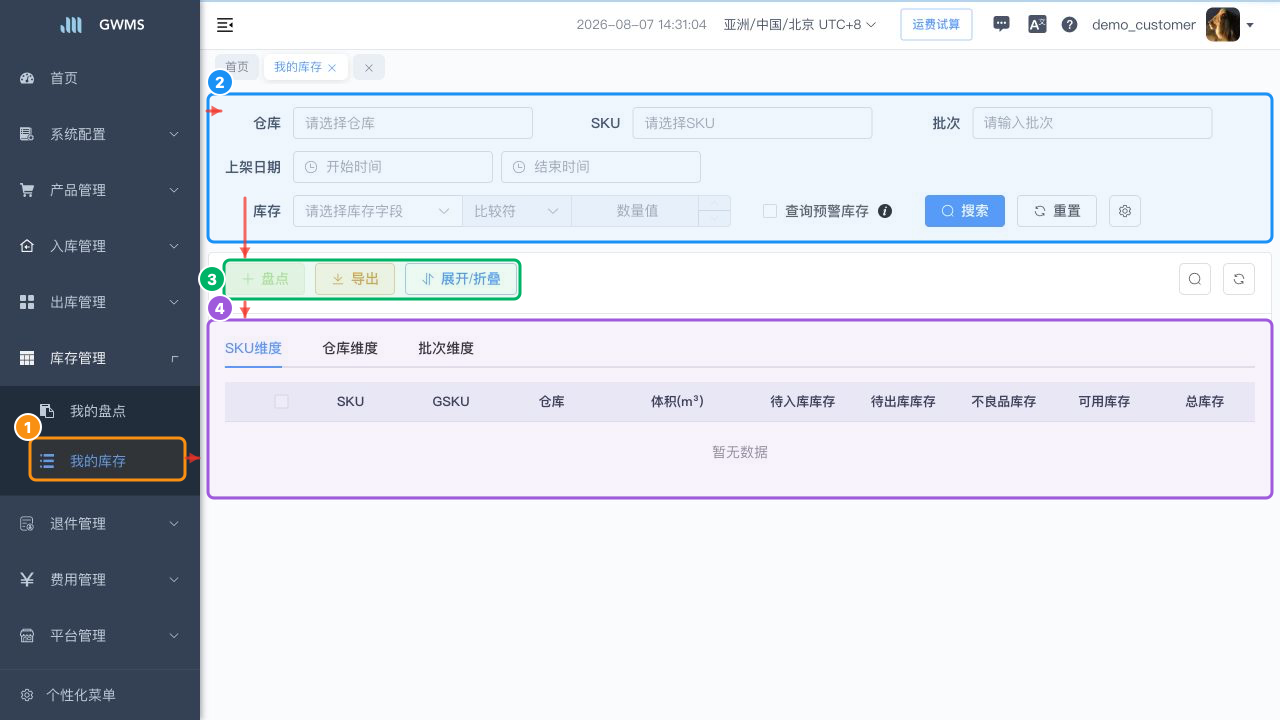The height and width of the screenshot is (720, 1280).
Task: Click the 开始时间 date field
Action: [x=393, y=167]
